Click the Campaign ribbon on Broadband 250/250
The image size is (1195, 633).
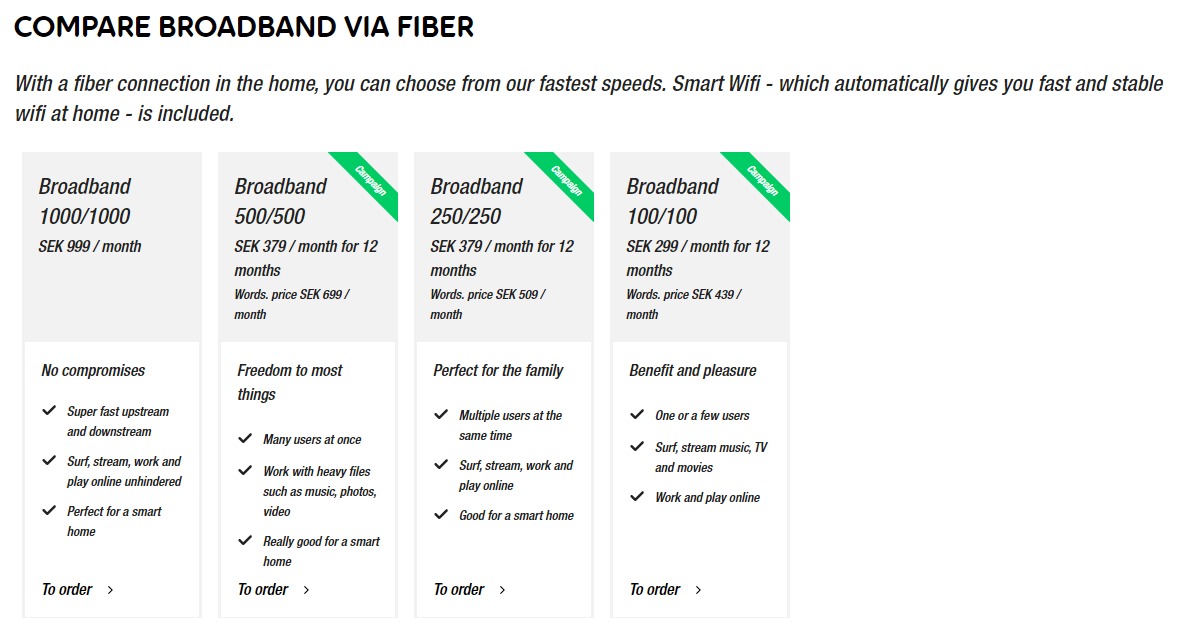[x=566, y=181]
